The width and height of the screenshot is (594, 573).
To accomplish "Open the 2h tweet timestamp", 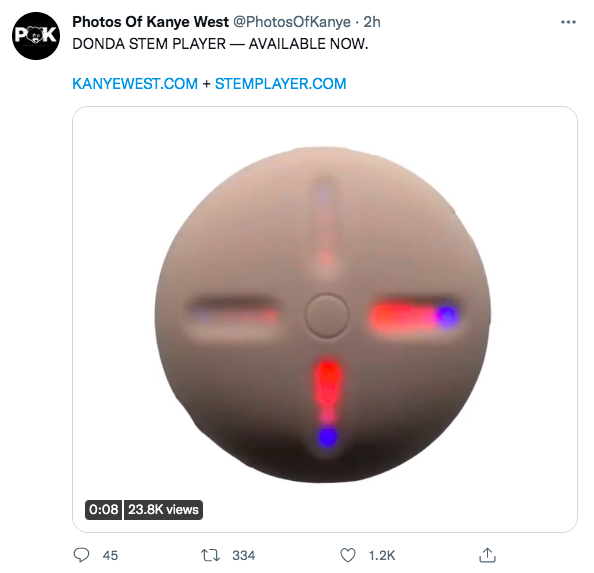I will (x=372, y=22).
